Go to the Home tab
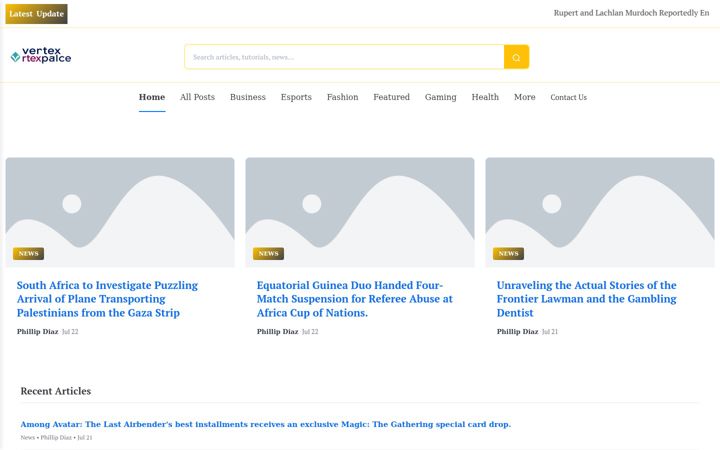 pyautogui.click(x=152, y=97)
